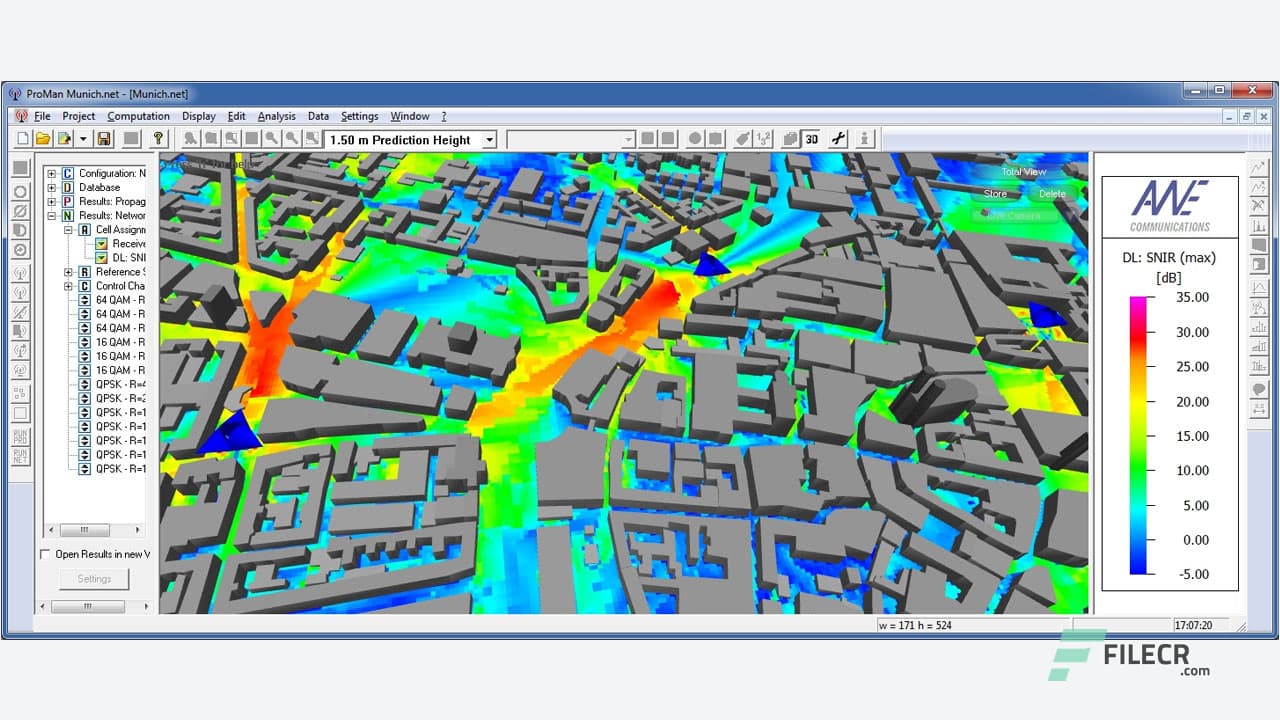Open the Analysis menu

276,116
